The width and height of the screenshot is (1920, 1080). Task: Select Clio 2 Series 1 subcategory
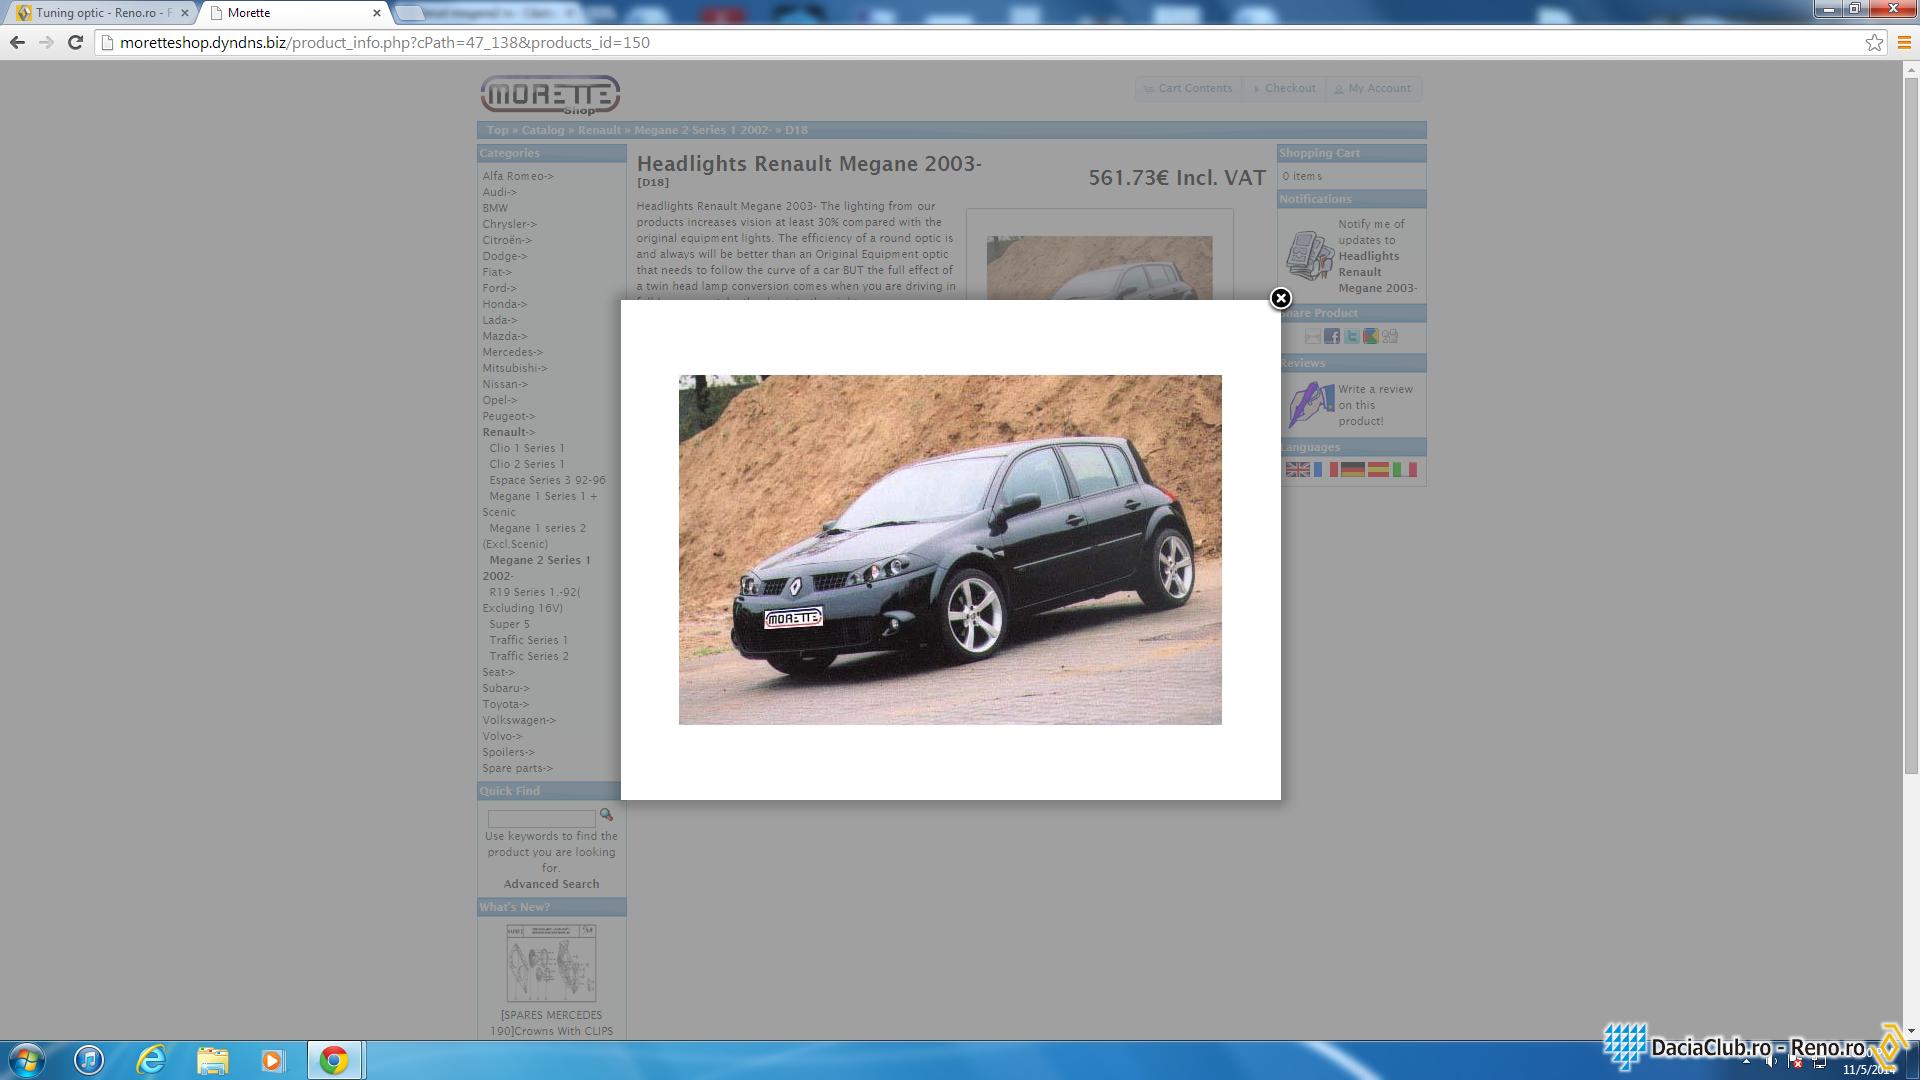(x=527, y=464)
